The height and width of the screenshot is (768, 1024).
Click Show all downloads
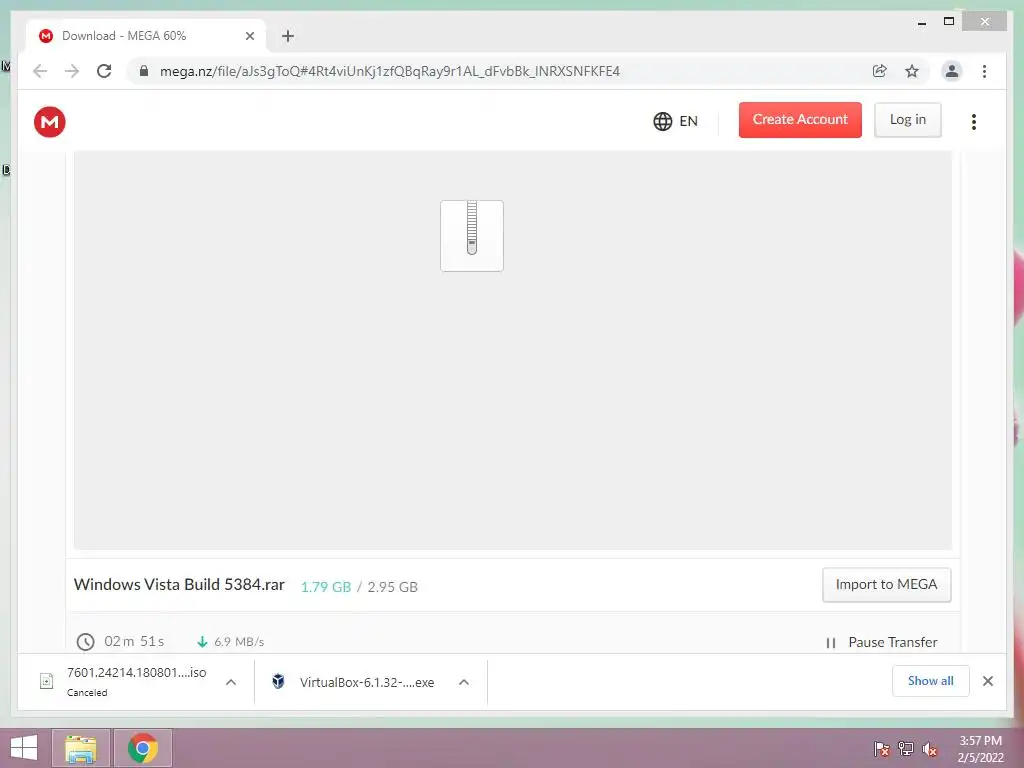(x=931, y=681)
